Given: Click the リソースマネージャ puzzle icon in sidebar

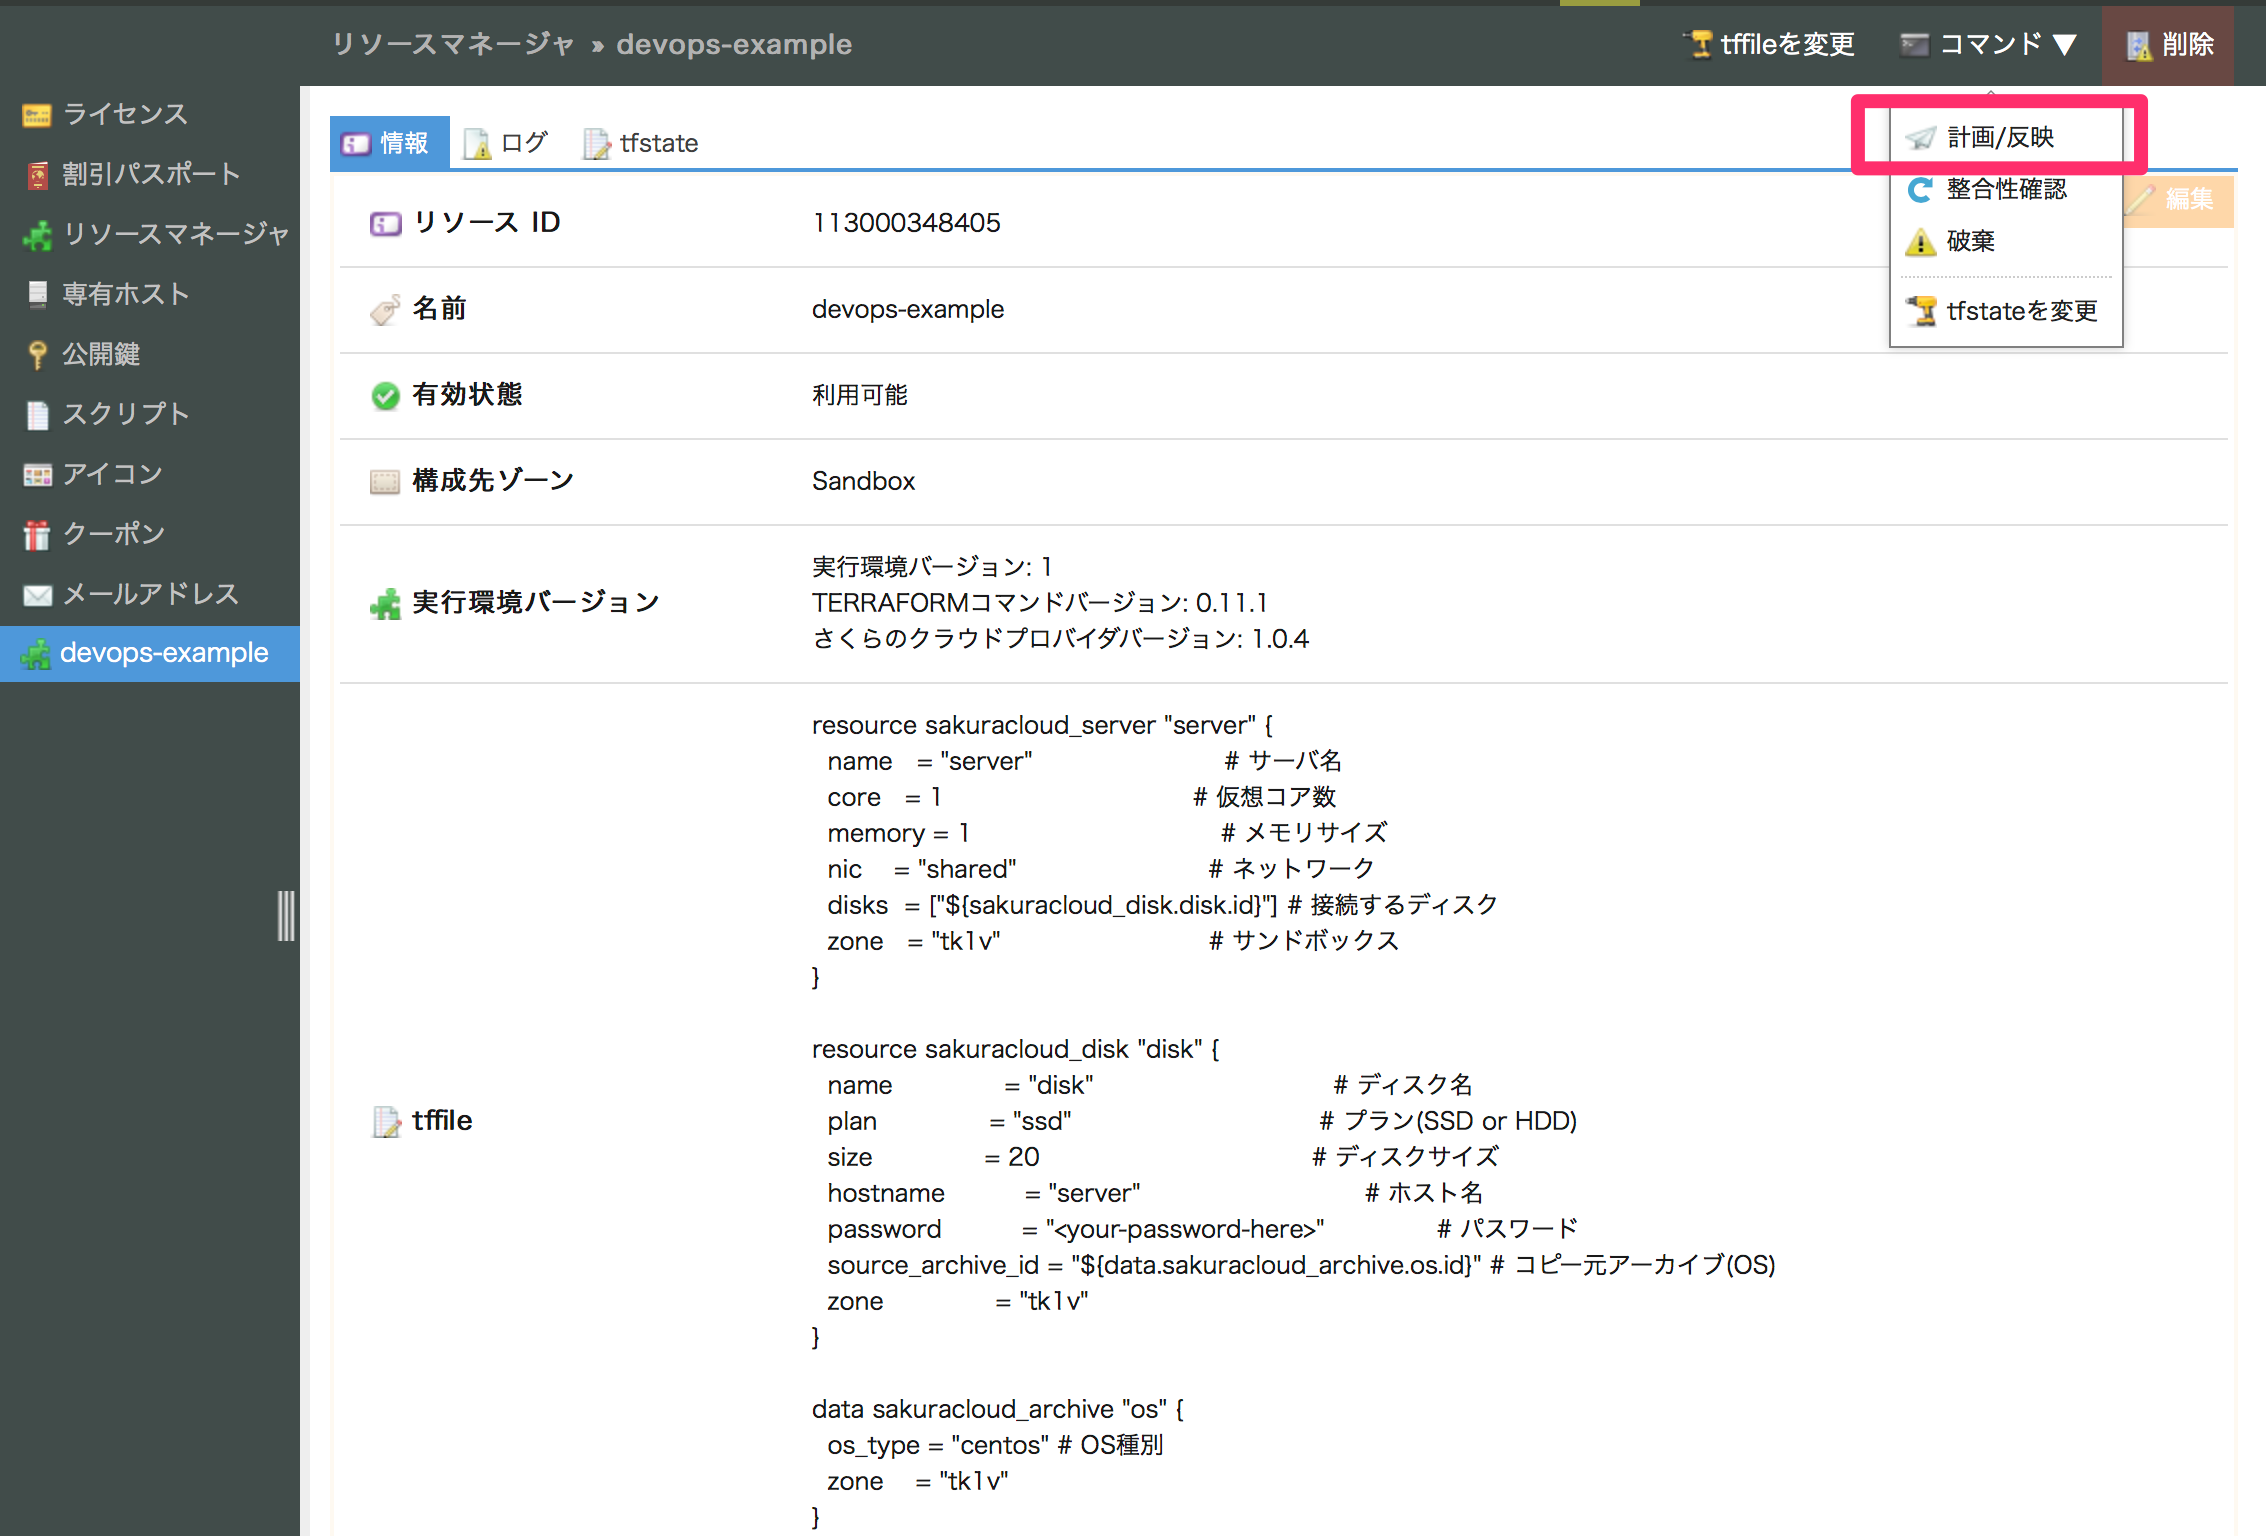Looking at the screenshot, I should click(37, 236).
